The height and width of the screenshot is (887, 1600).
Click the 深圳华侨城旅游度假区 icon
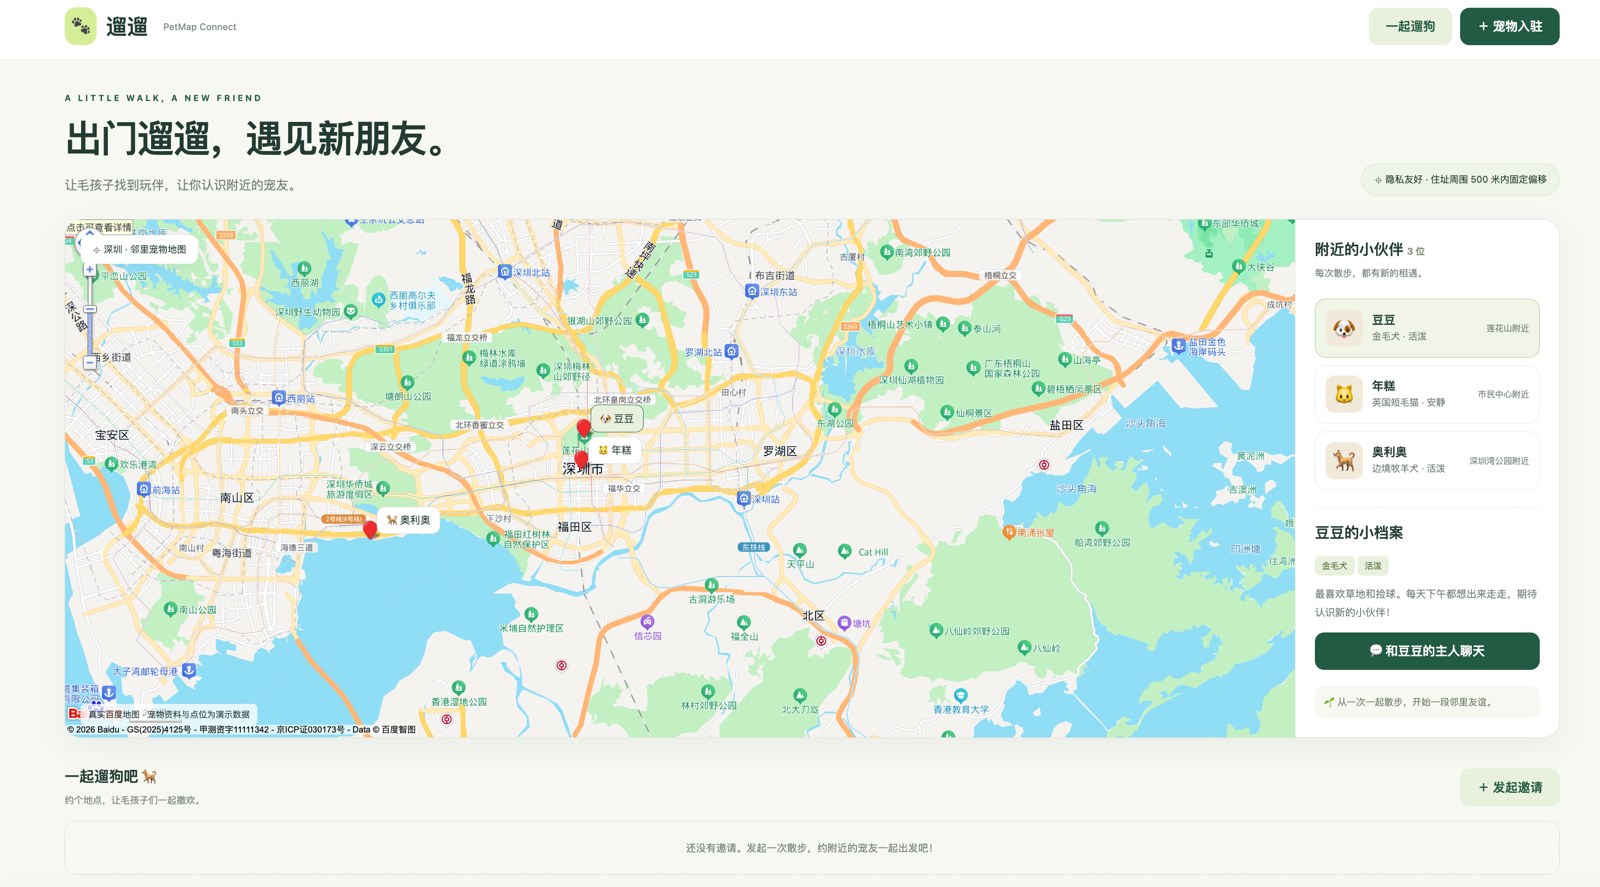click(383, 488)
